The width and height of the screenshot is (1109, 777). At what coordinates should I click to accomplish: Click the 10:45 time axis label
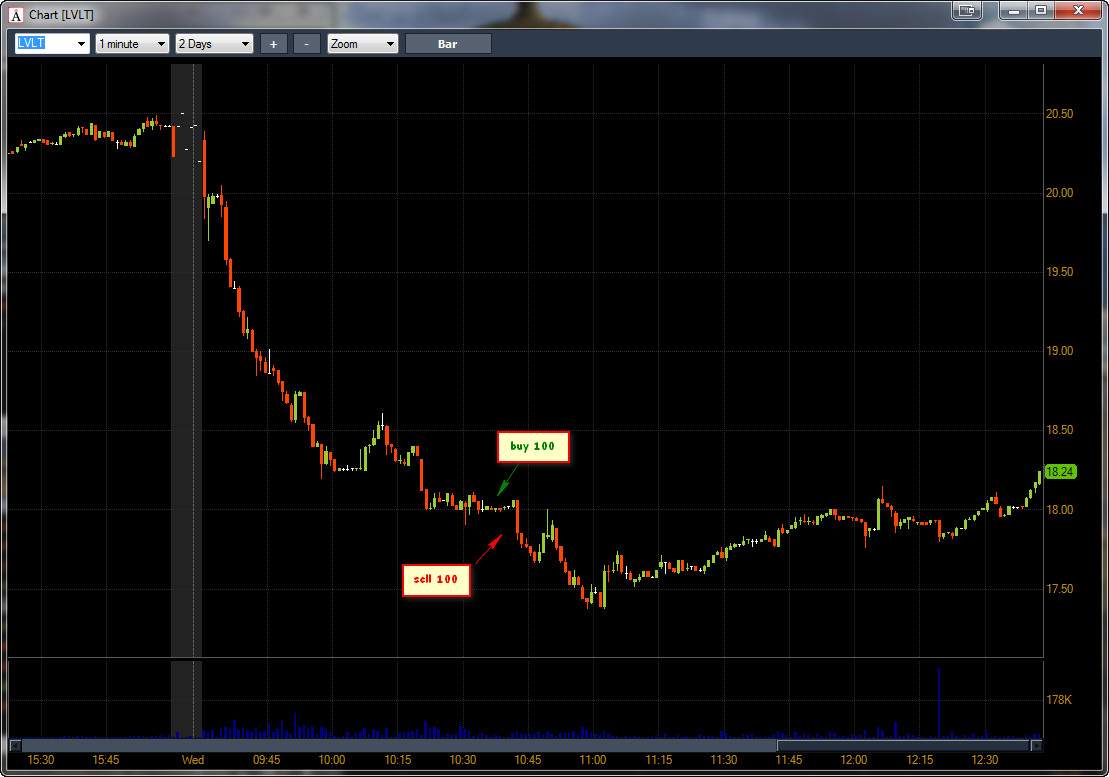click(x=528, y=760)
